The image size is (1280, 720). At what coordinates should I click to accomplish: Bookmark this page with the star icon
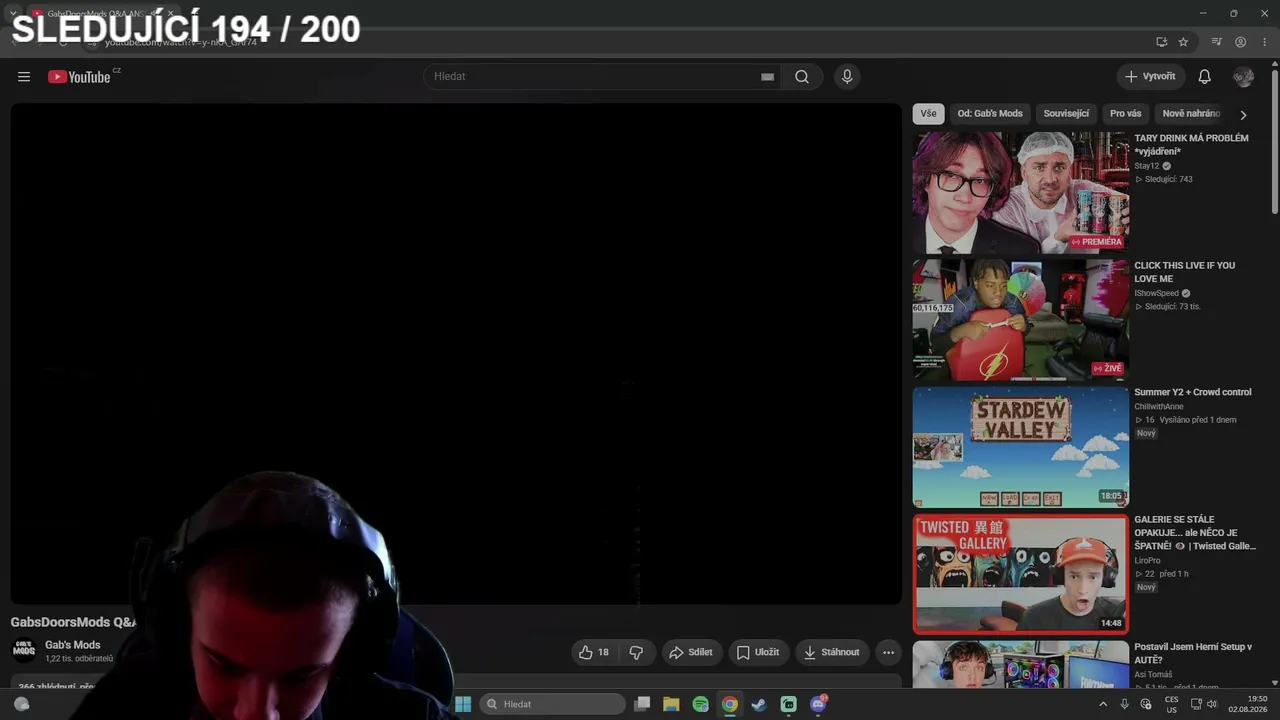[x=1183, y=42]
